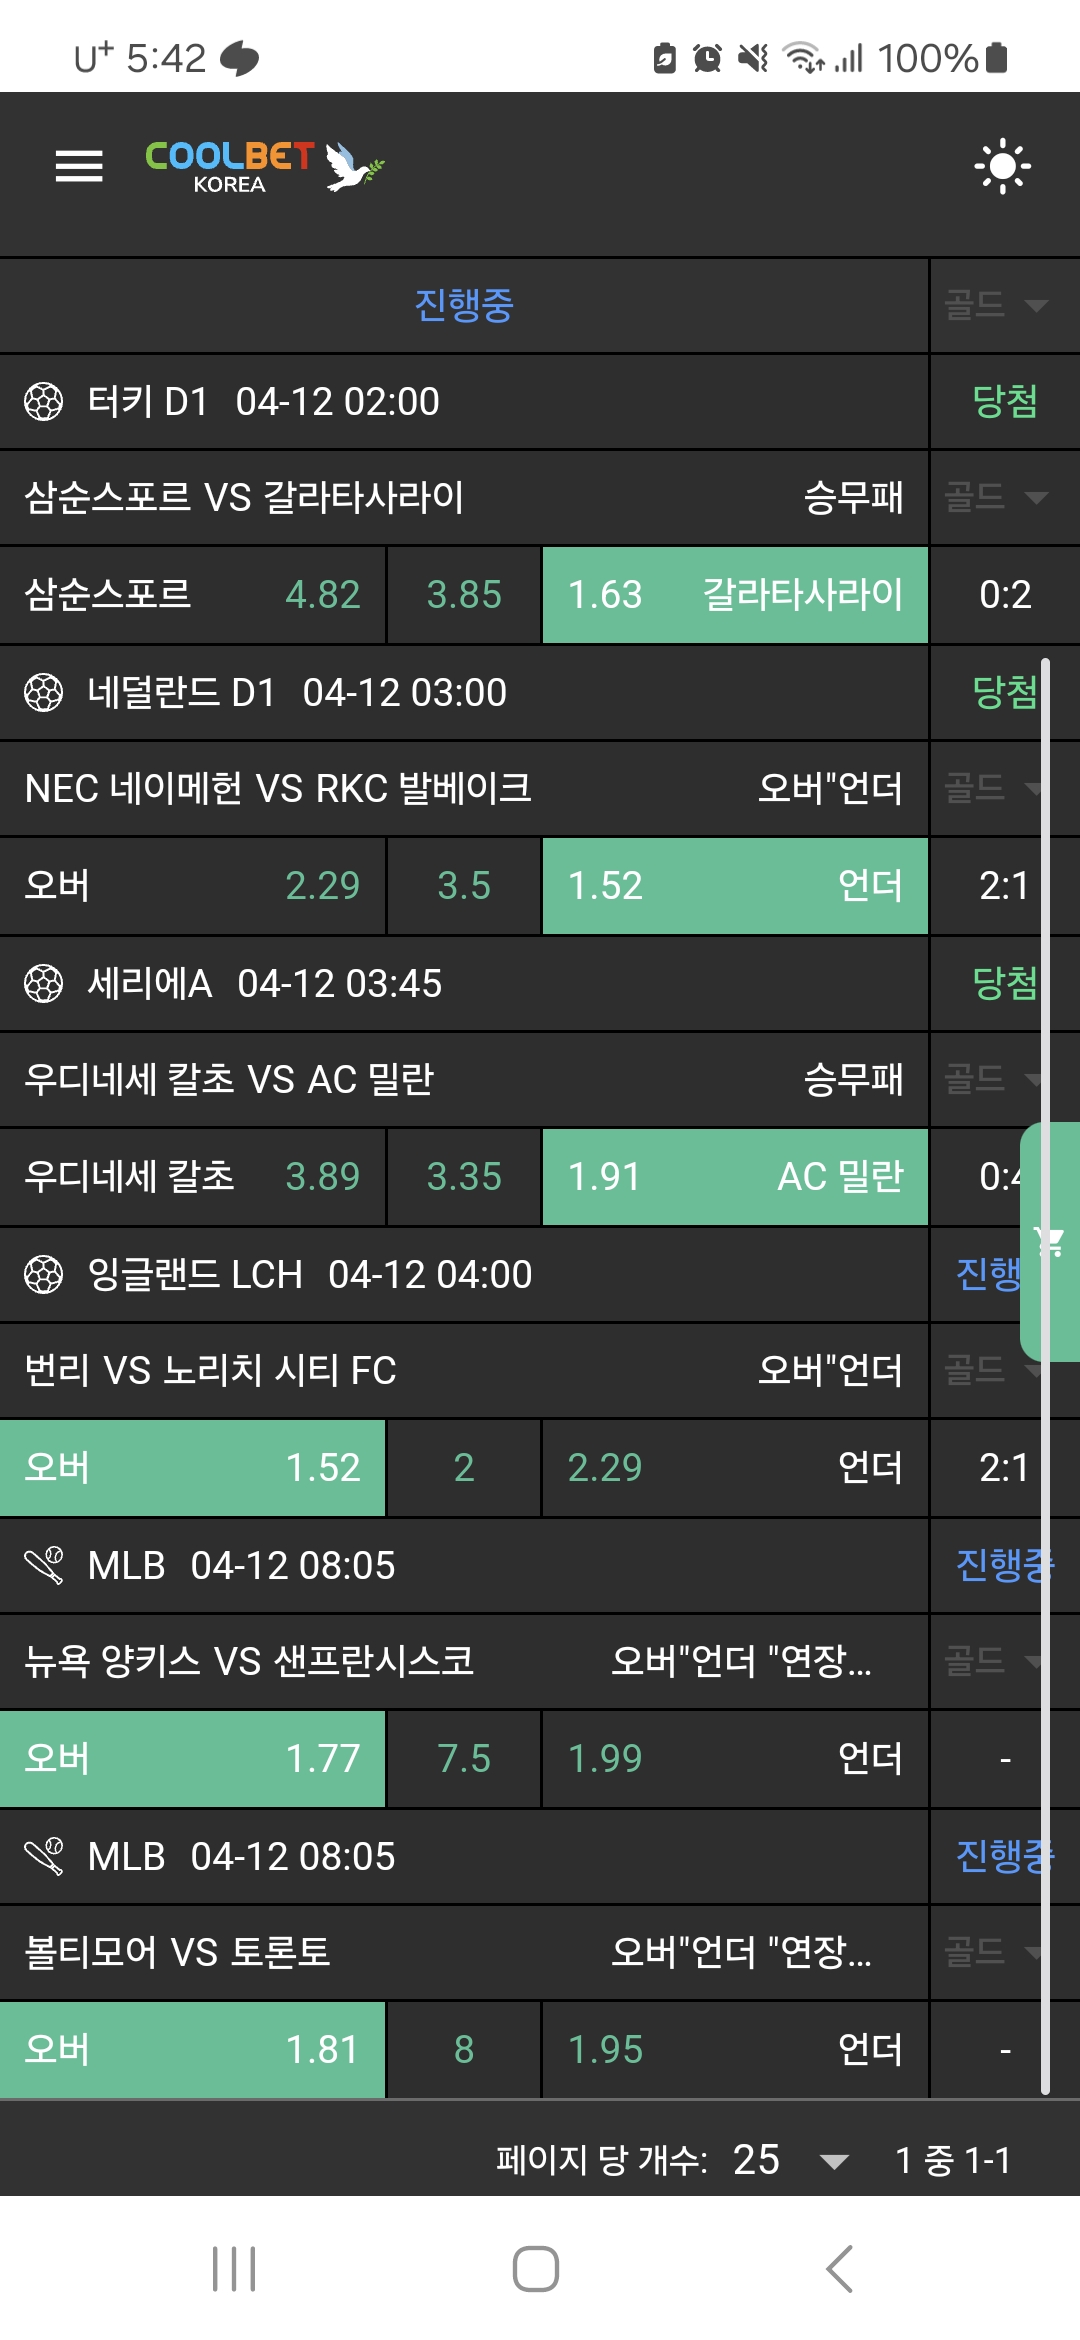Tap the Coolbet Korea logo

[264, 166]
